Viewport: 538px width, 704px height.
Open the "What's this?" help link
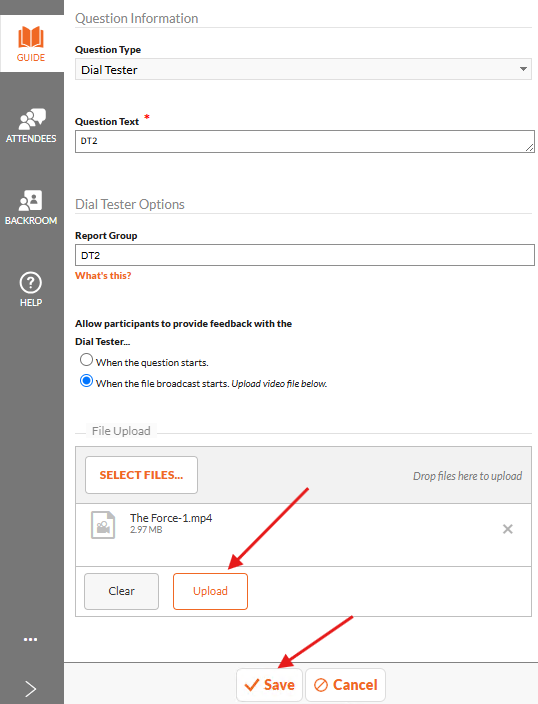(x=103, y=276)
